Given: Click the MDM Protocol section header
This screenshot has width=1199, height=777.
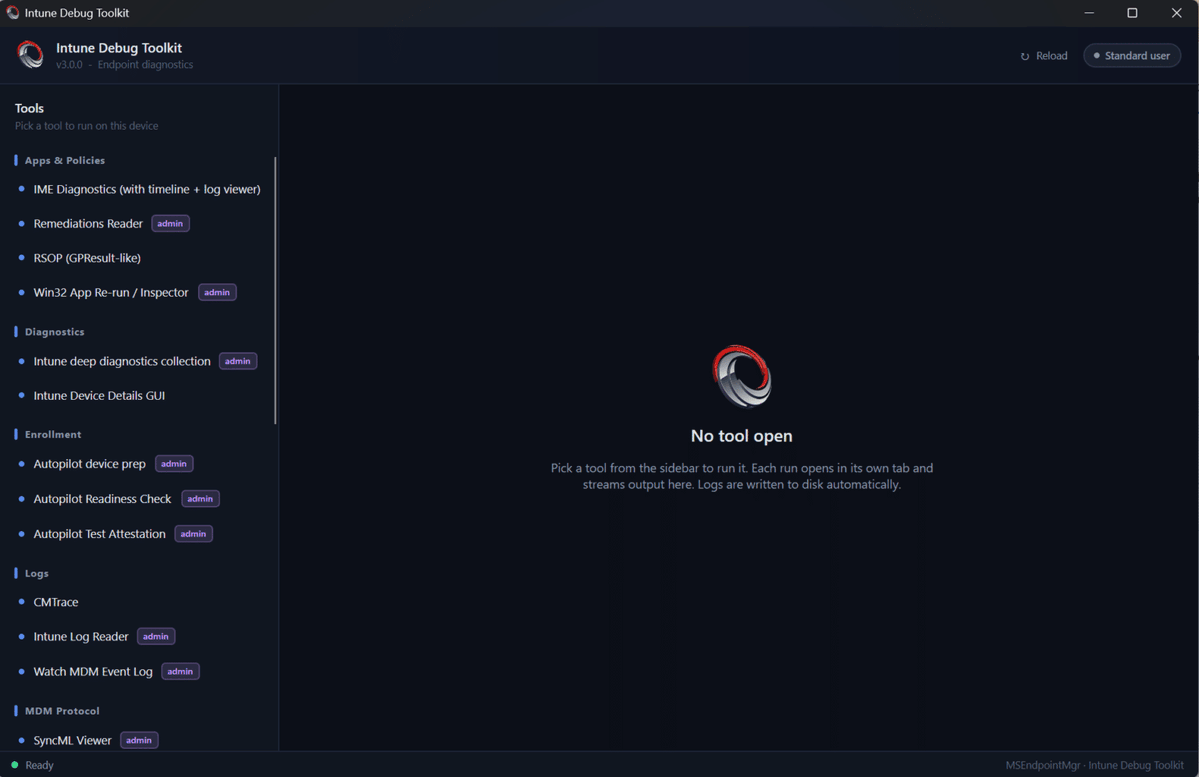Looking at the screenshot, I should click(x=62, y=711).
